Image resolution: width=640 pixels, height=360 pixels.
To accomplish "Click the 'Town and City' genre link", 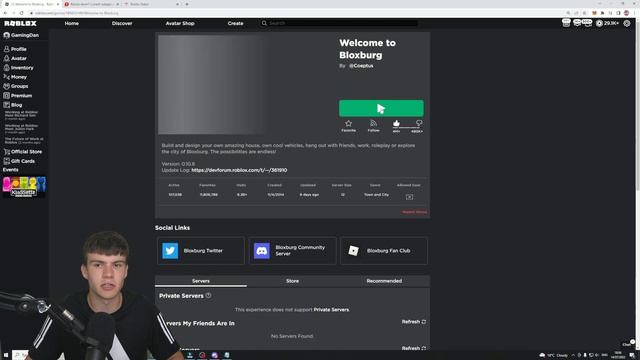I will 376,195.
